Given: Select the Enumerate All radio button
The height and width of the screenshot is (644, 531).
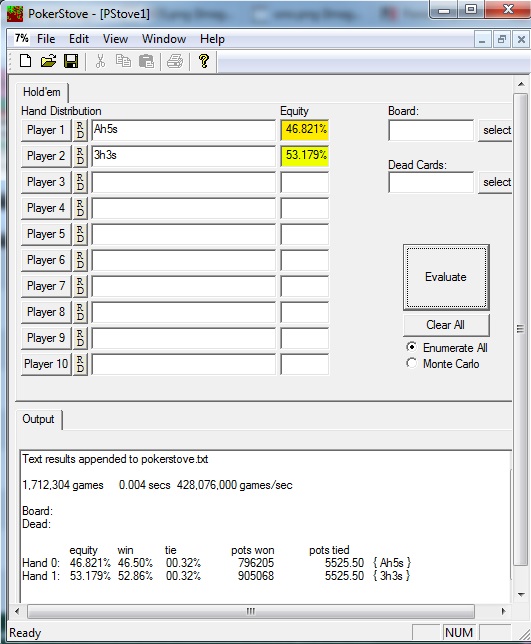Looking at the screenshot, I should pyautogui.click(x=411, y=347).
